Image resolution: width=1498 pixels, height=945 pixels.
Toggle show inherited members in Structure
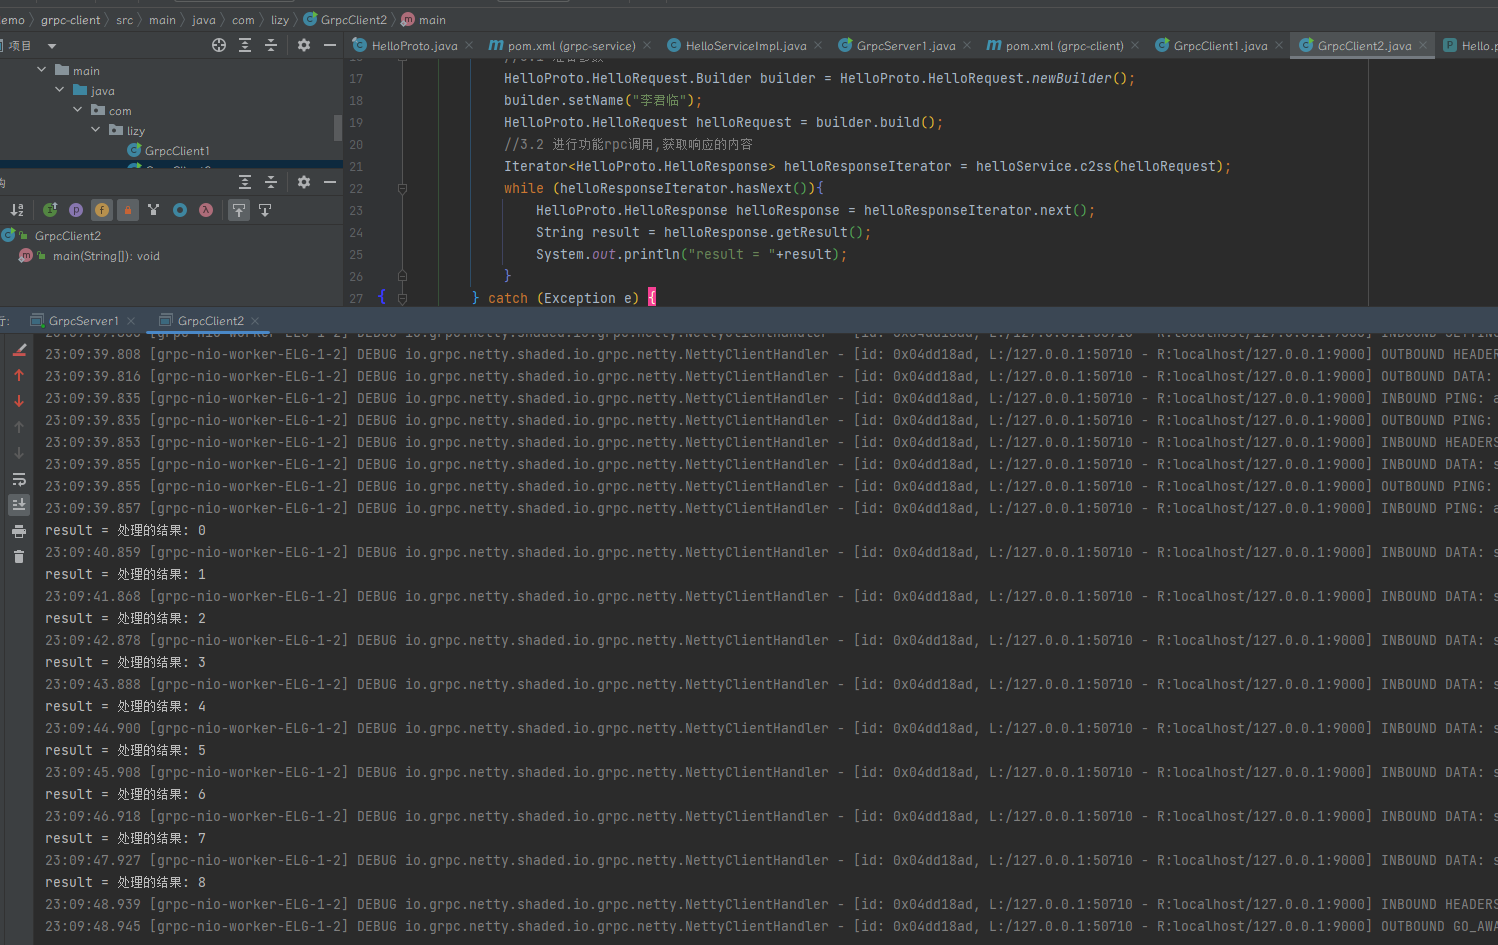50,210
